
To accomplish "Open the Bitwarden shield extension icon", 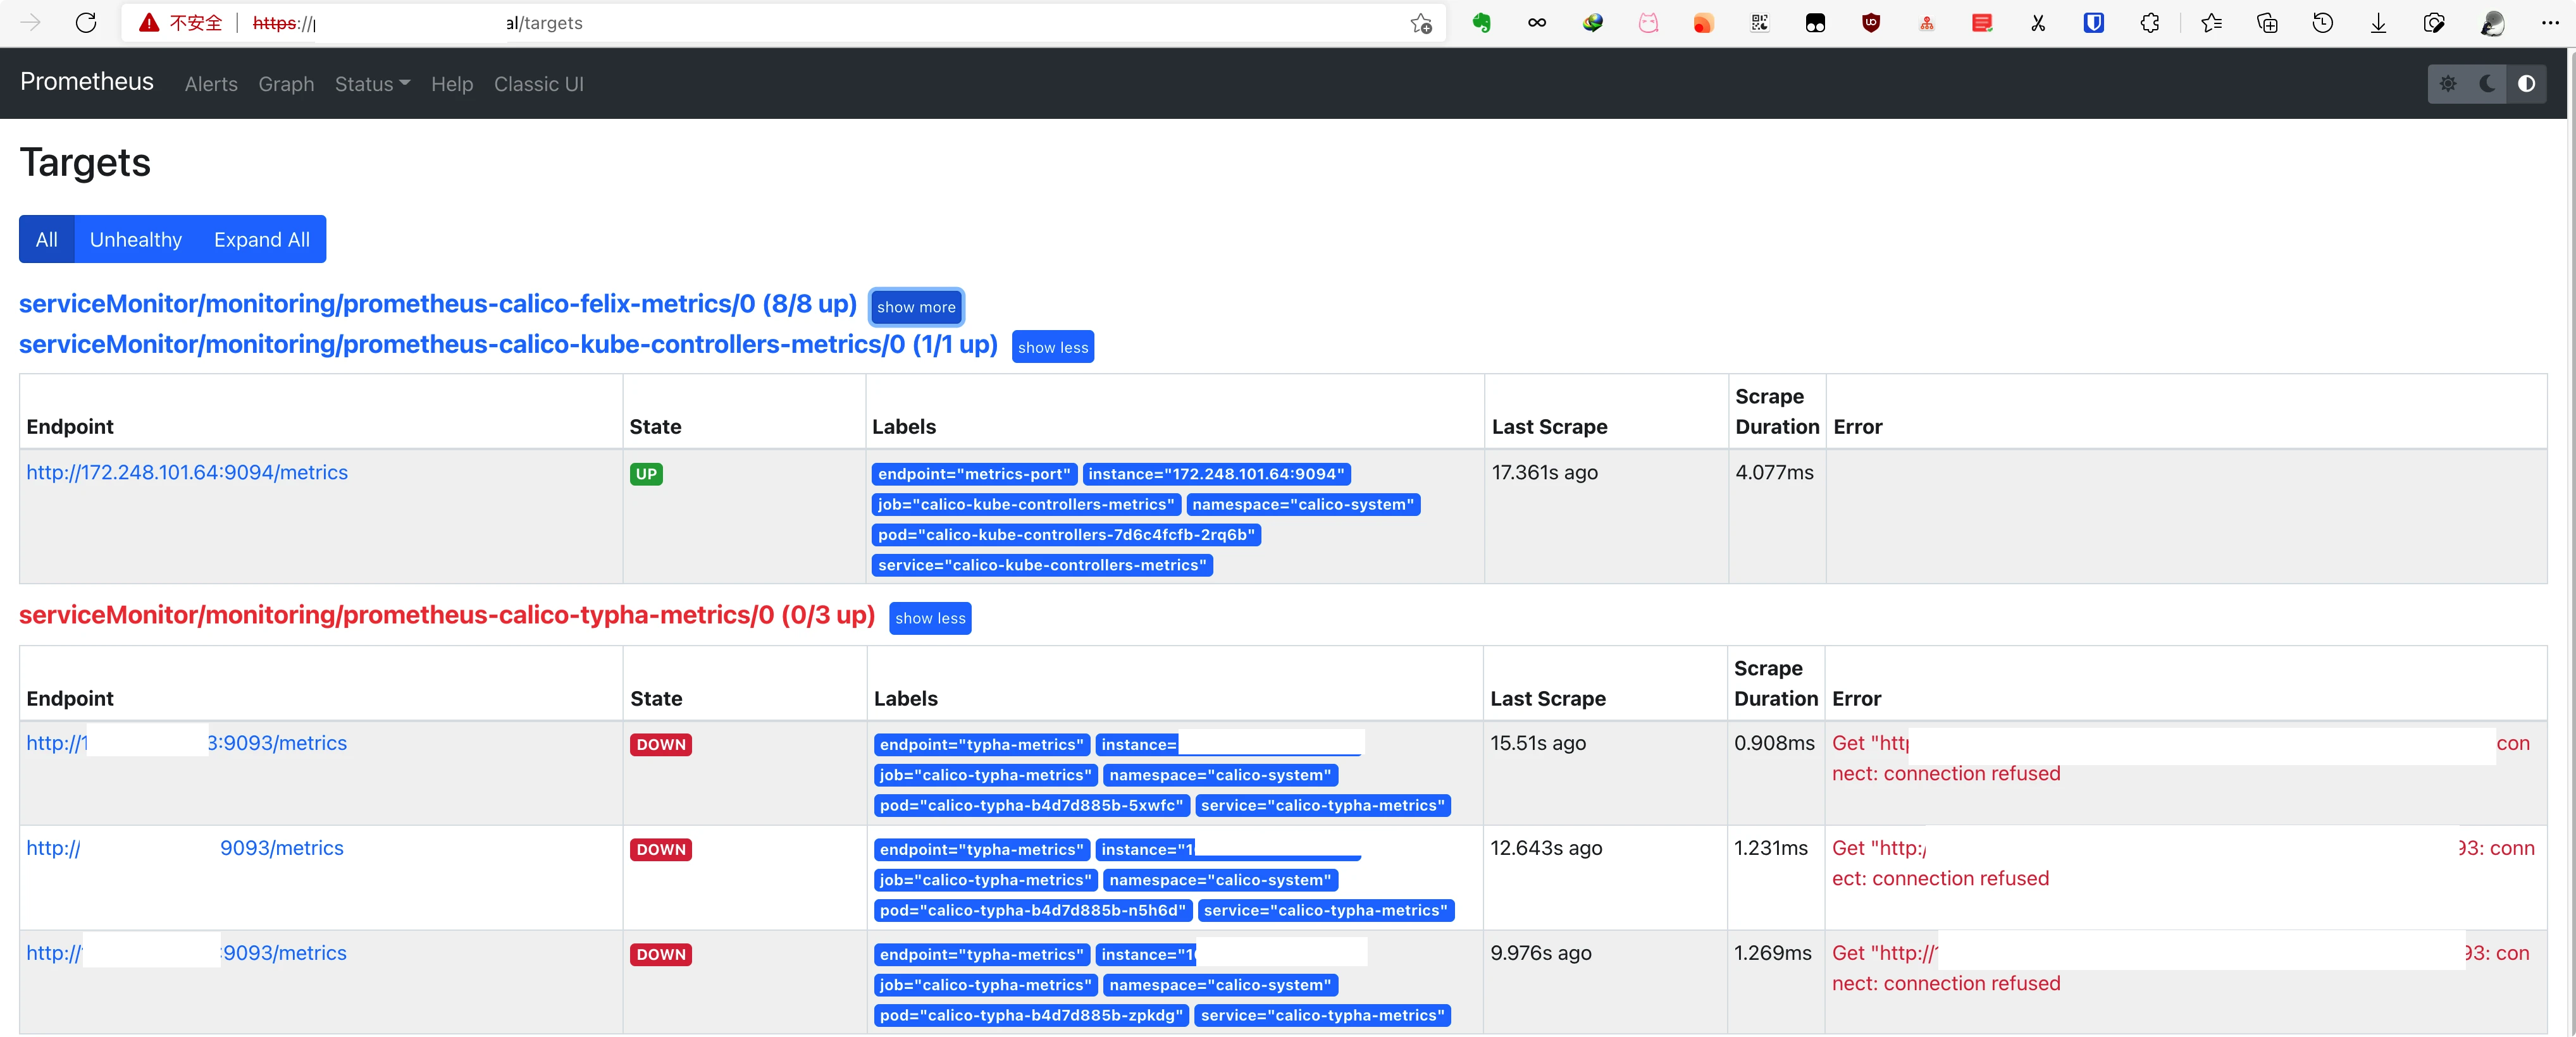I will pyautogui.click(x=2093, y=23).
